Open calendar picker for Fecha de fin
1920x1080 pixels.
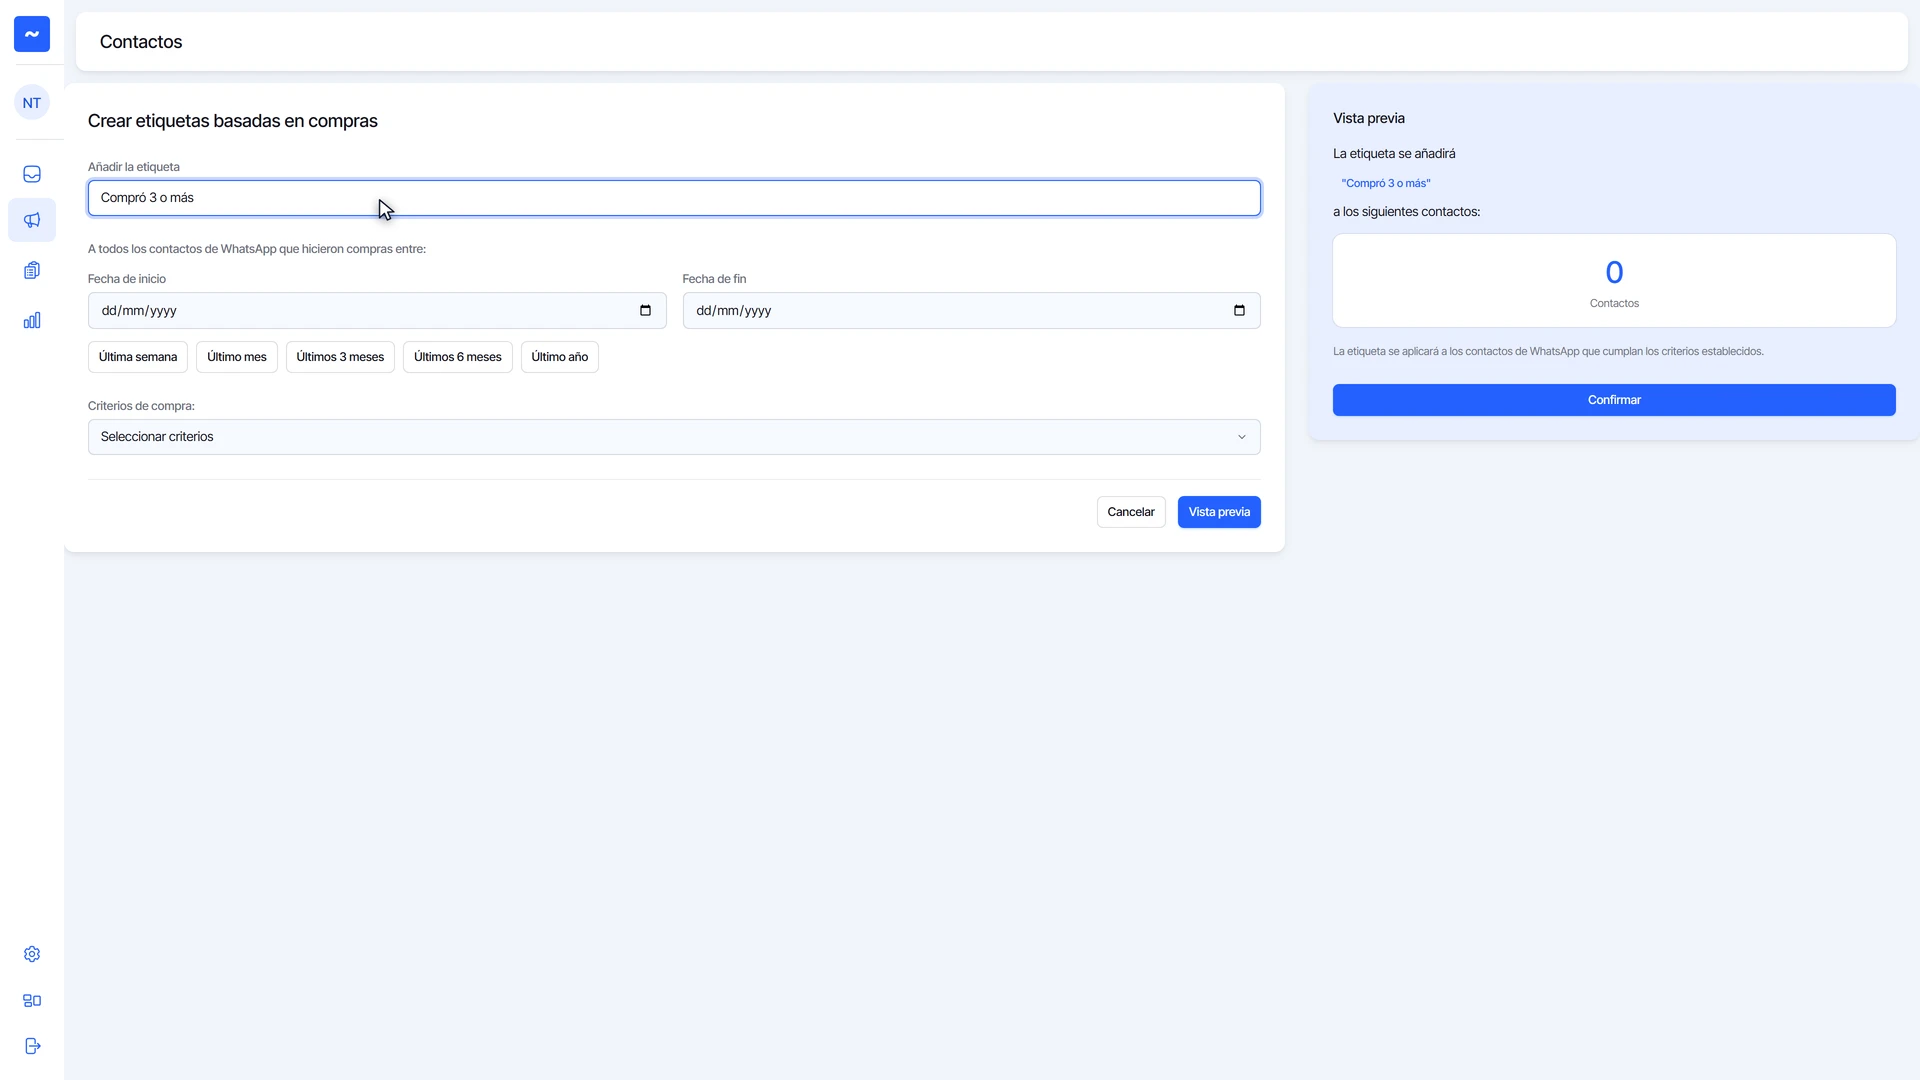click(1239, 310)
